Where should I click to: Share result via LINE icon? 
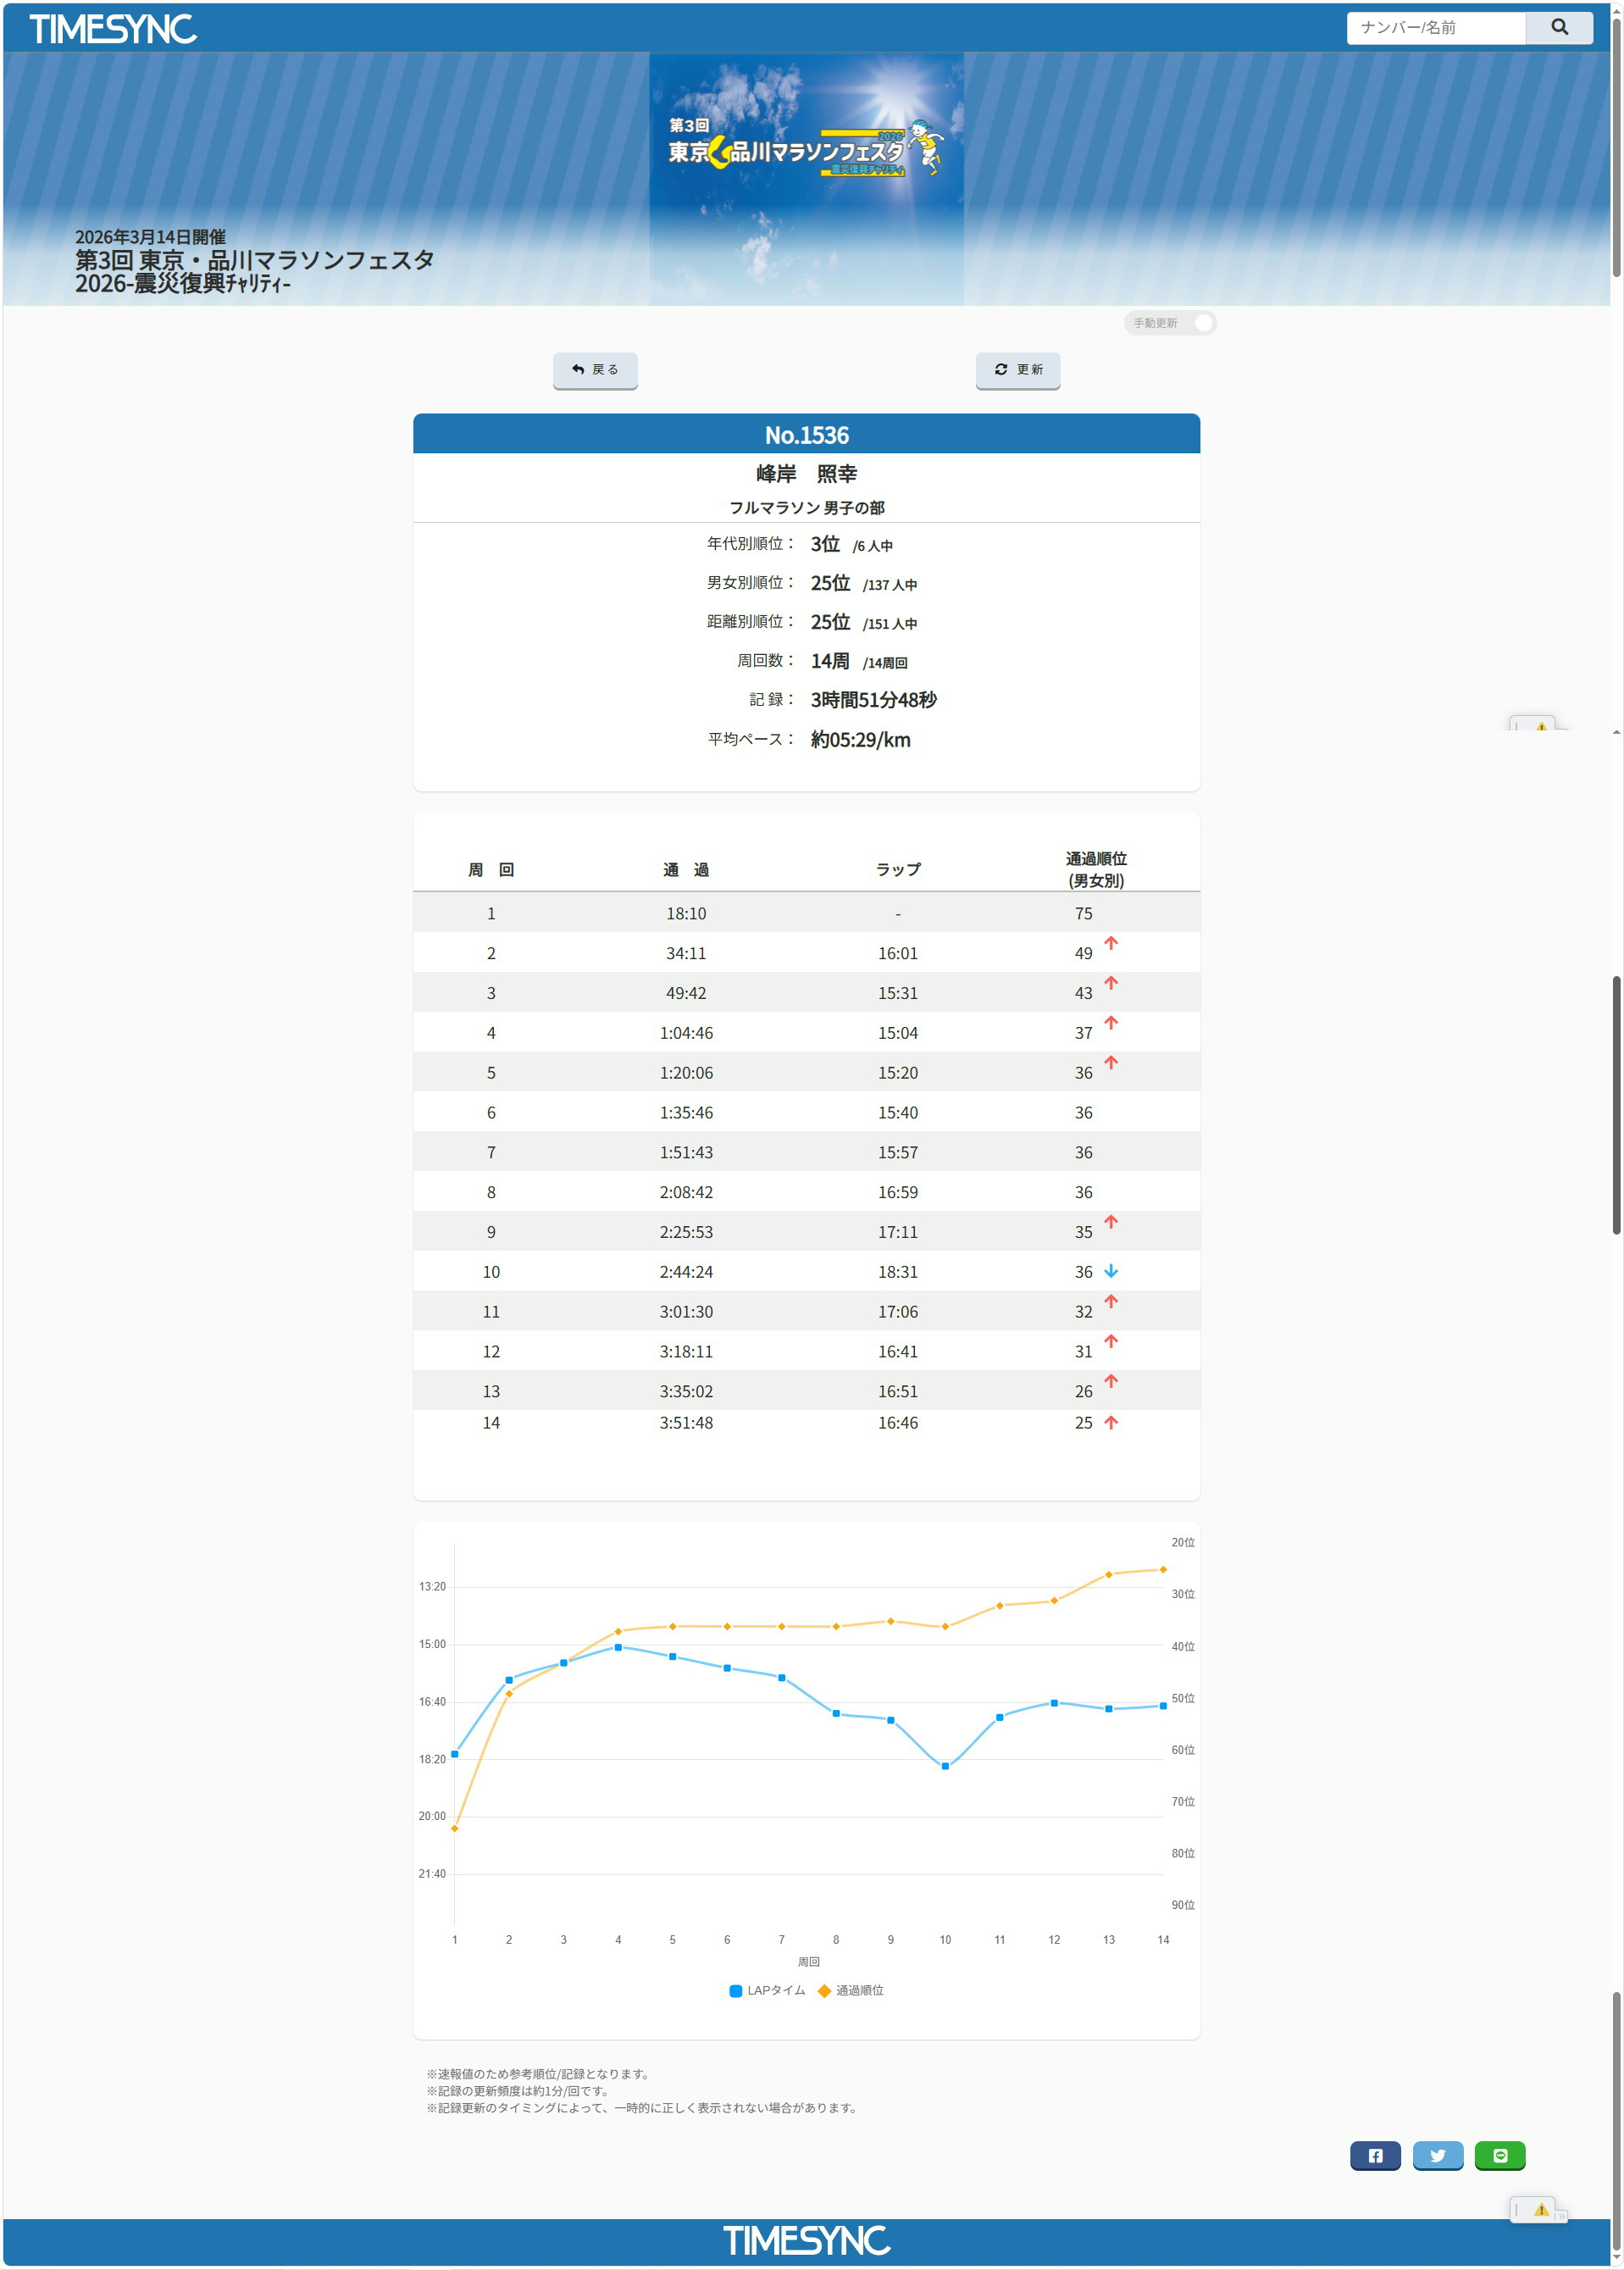pos(1499,2155)
